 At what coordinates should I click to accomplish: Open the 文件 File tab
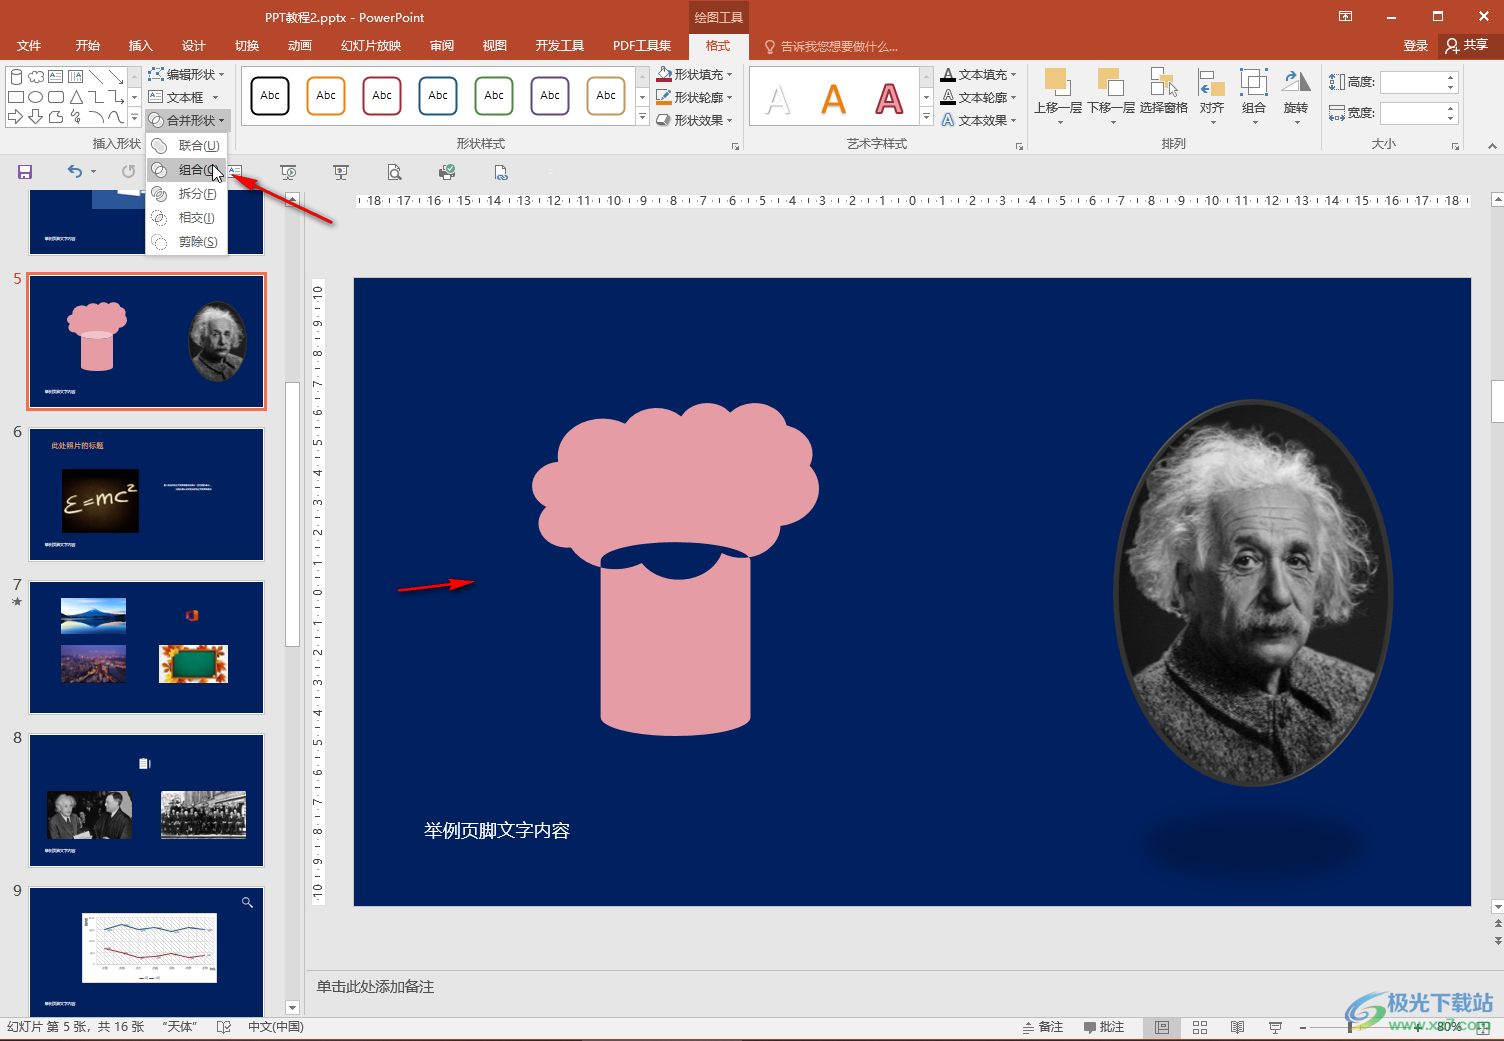[x=29, y=46]
